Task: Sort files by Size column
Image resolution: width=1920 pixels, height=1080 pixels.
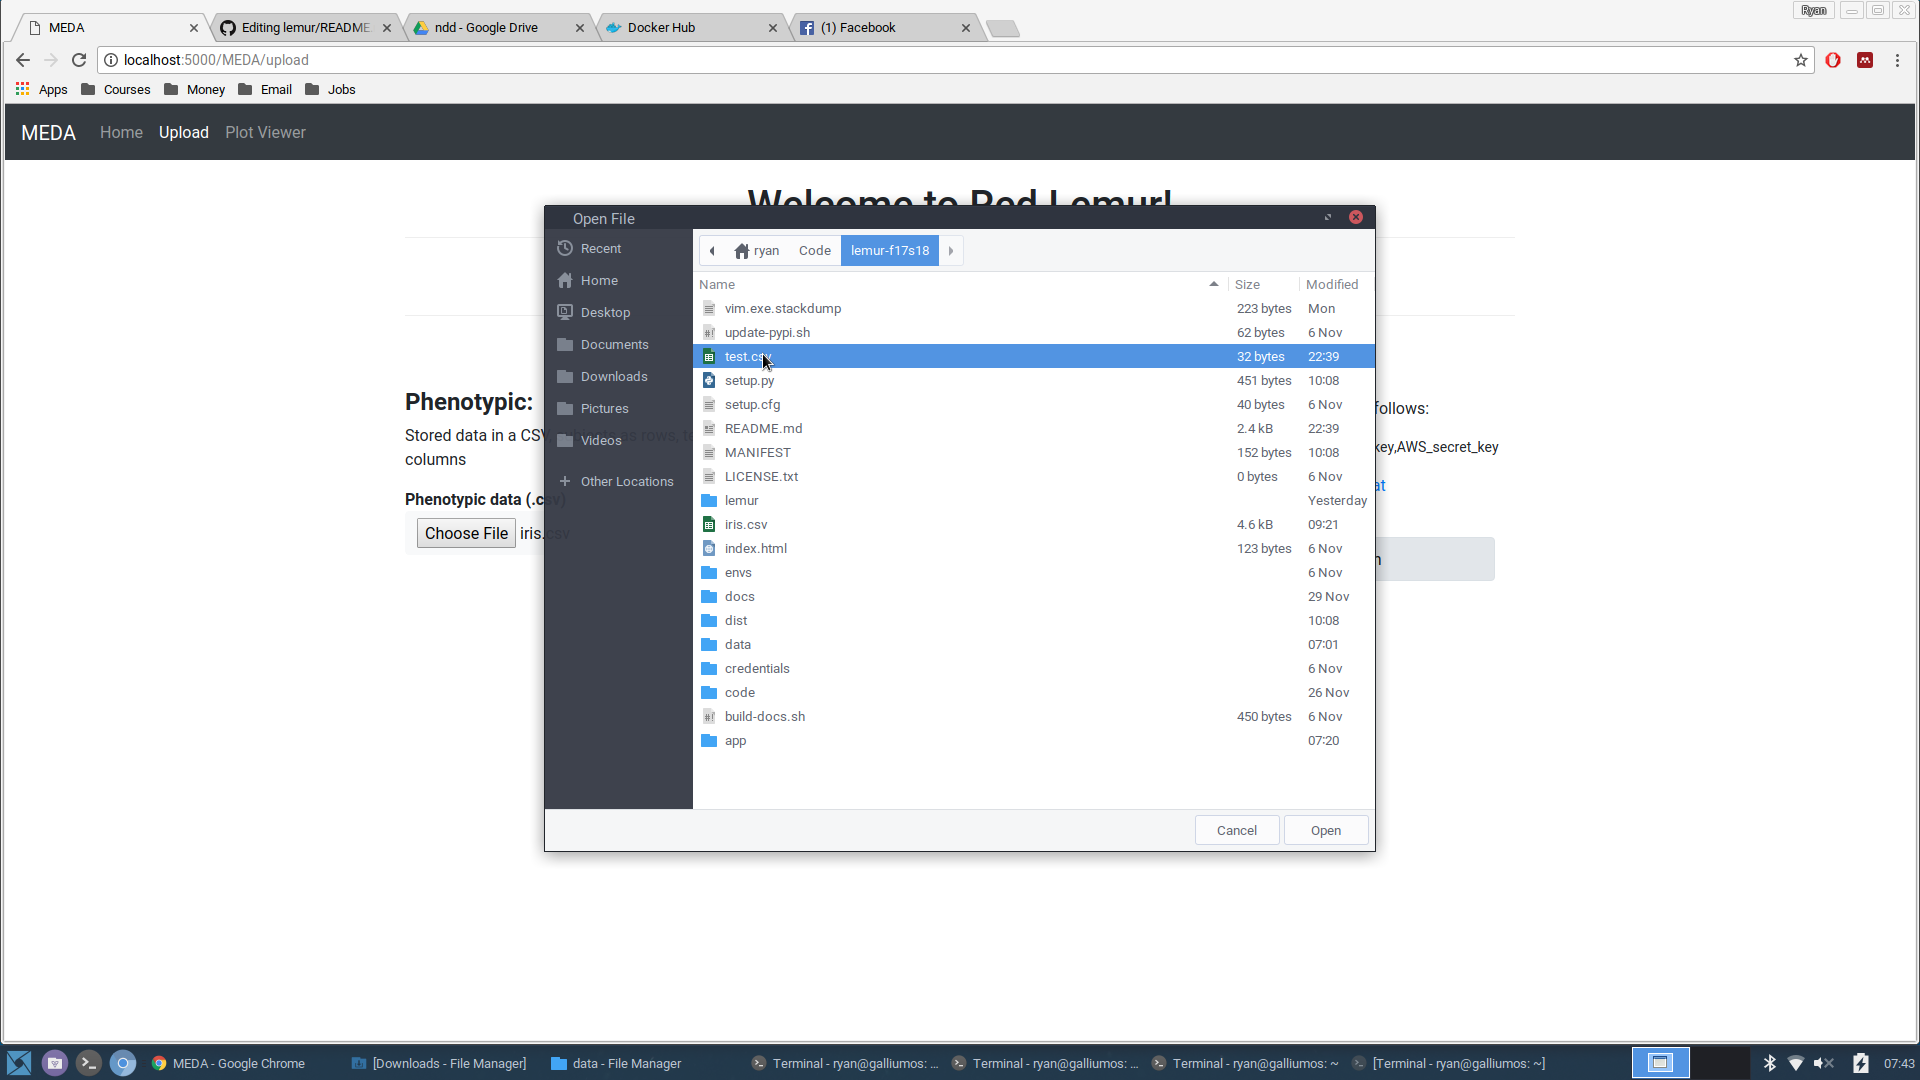Action: [x=1247, y=284]
